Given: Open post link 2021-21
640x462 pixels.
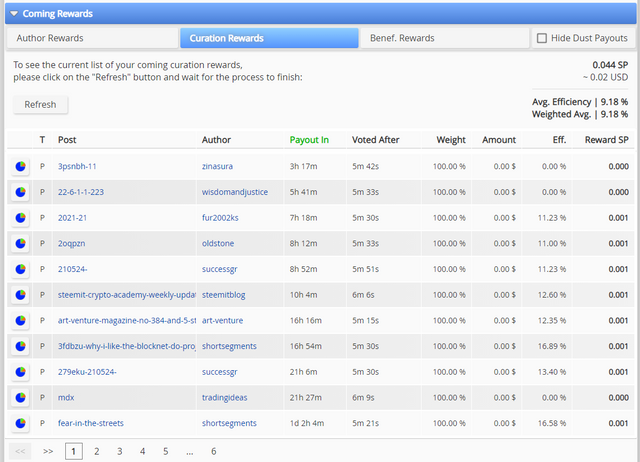Looking at the screenshot, I should 72,218.
